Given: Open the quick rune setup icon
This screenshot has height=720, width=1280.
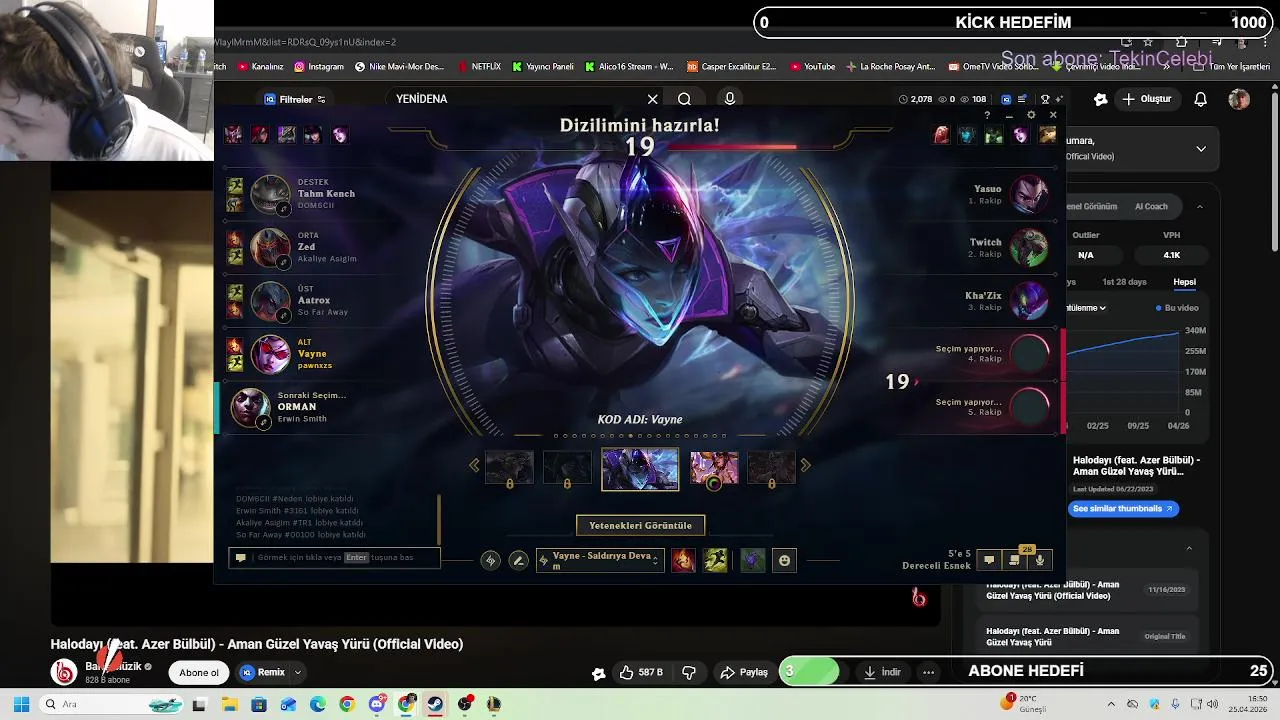Looking at the screenshot, I should coord(490,561).
